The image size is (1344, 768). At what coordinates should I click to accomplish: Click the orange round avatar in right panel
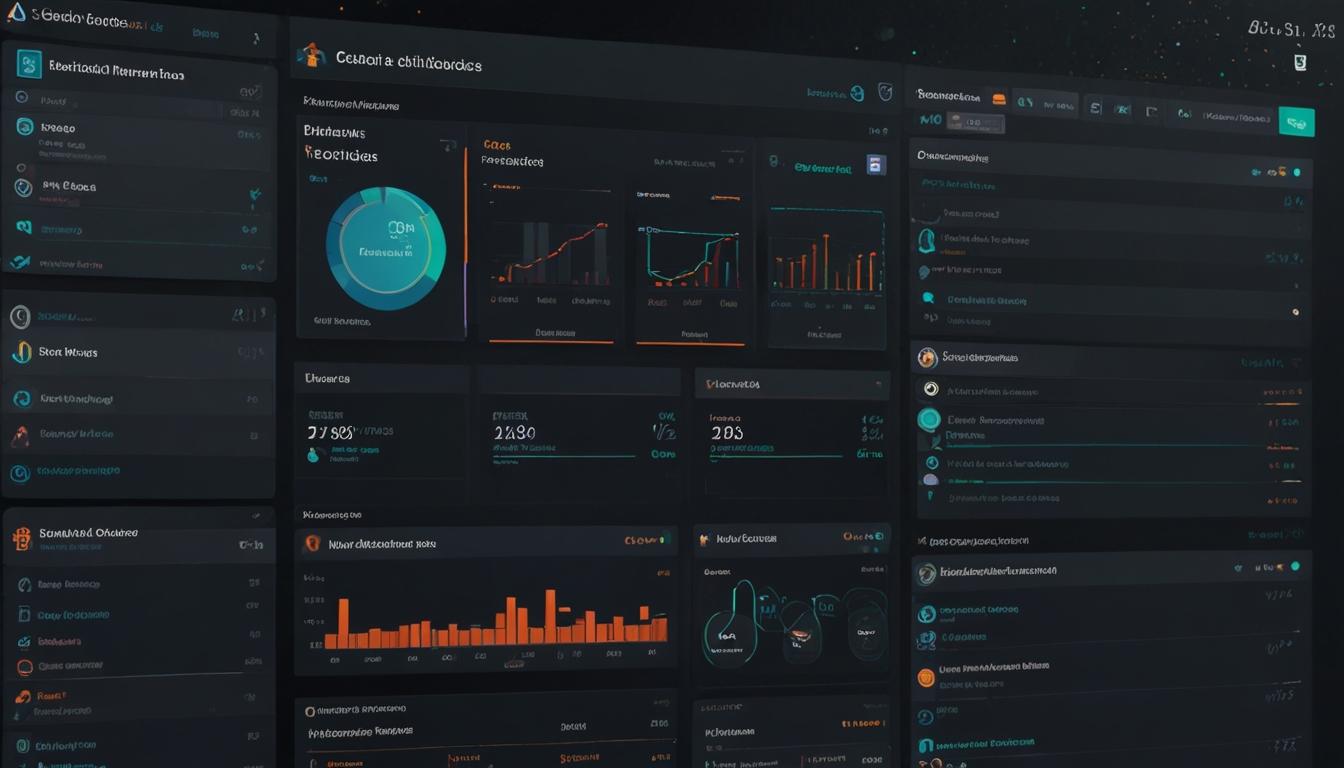coord(927,357)
